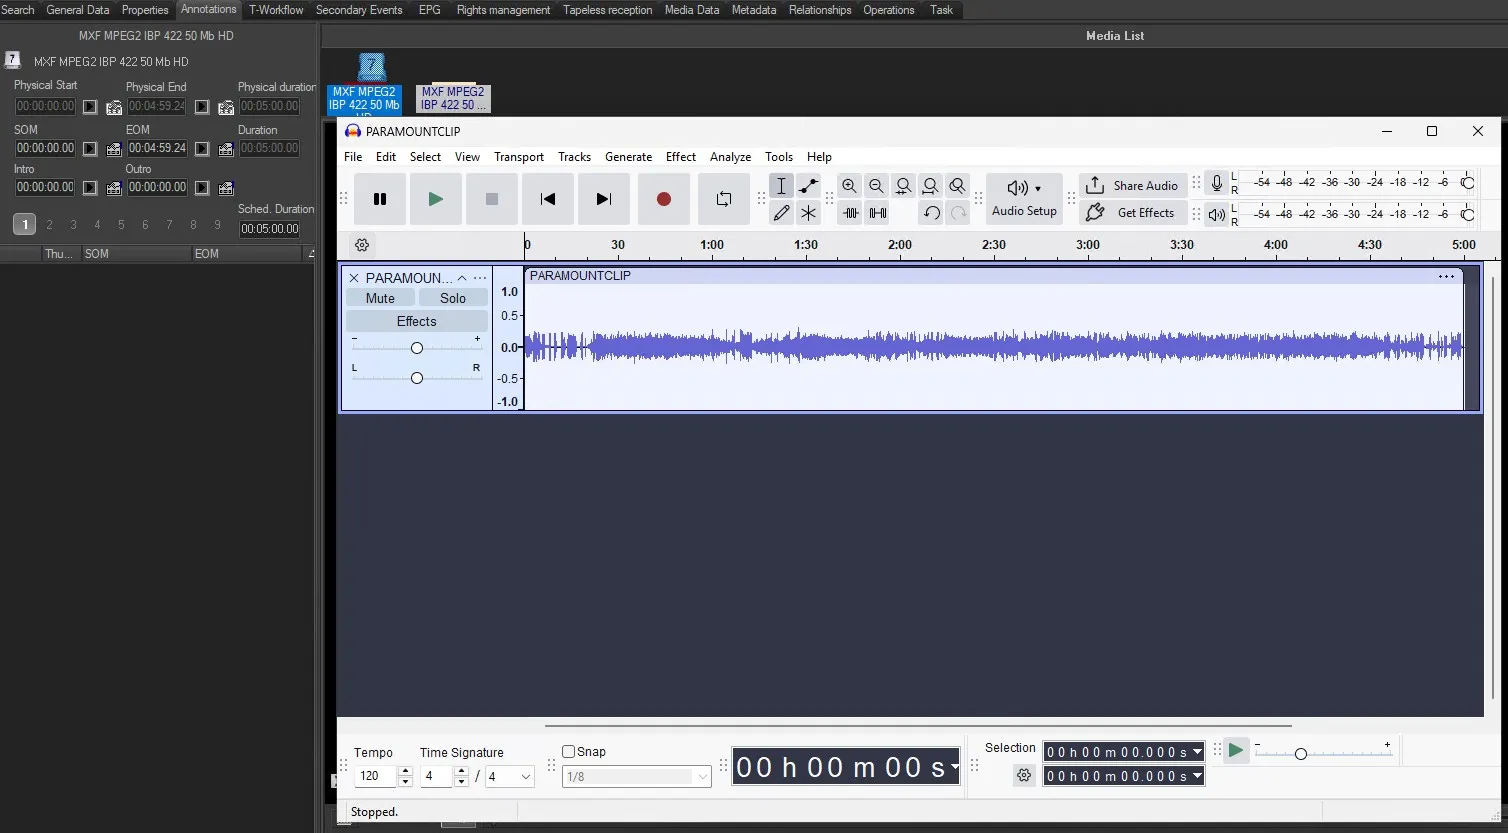Select the Envelope tool

click(x=808, y=186)
